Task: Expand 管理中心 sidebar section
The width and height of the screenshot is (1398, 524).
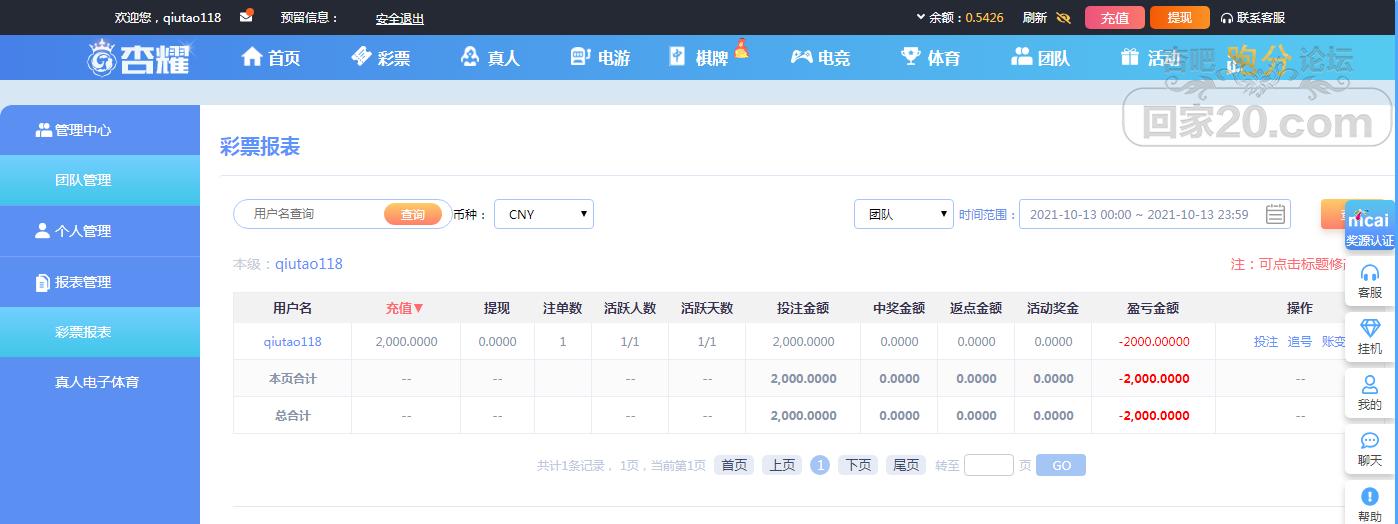Action: [x=100, y=130]
